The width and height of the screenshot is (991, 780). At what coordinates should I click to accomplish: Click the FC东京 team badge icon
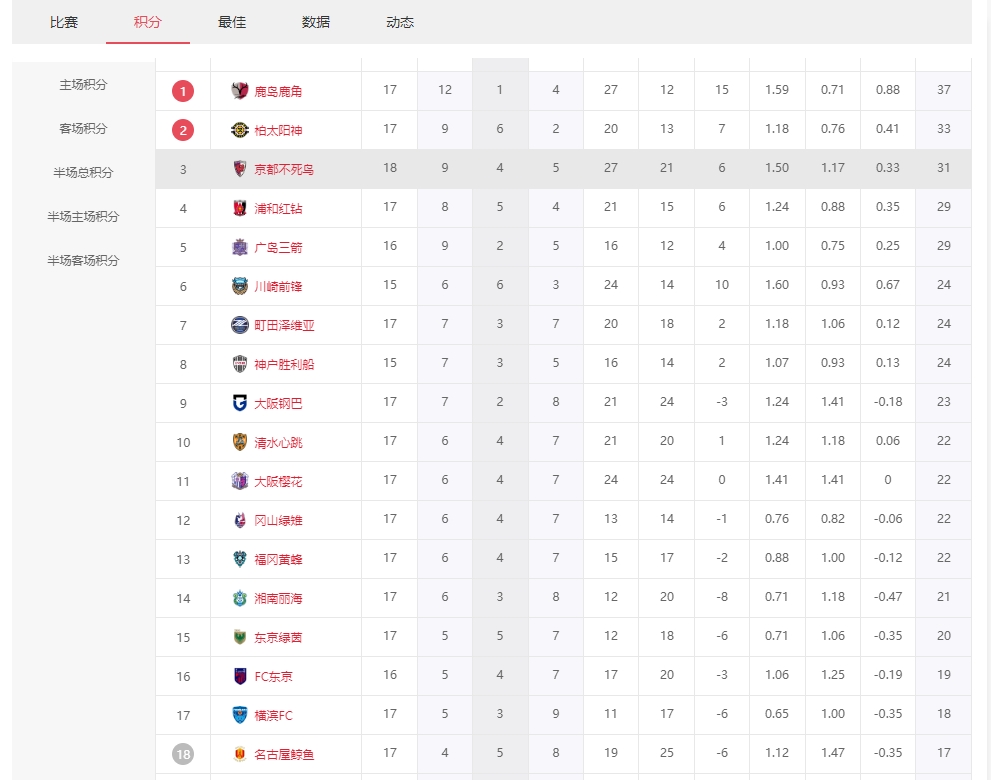(240, 676)
